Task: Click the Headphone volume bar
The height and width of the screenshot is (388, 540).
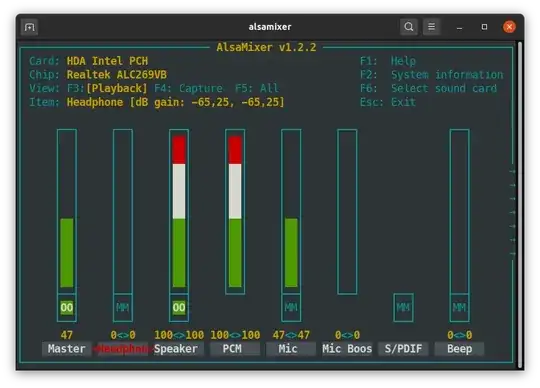Action: pyautogui.click(x=123, y=211)
